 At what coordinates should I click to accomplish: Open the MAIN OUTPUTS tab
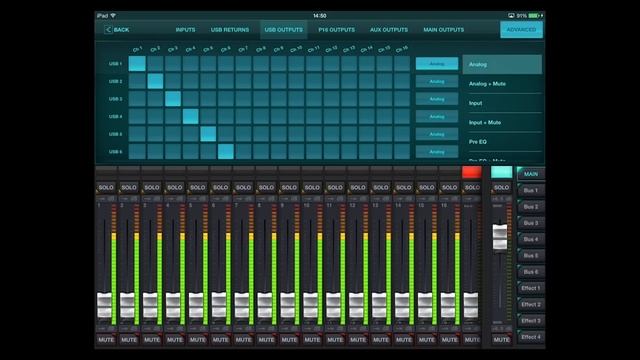pos(443,30)
